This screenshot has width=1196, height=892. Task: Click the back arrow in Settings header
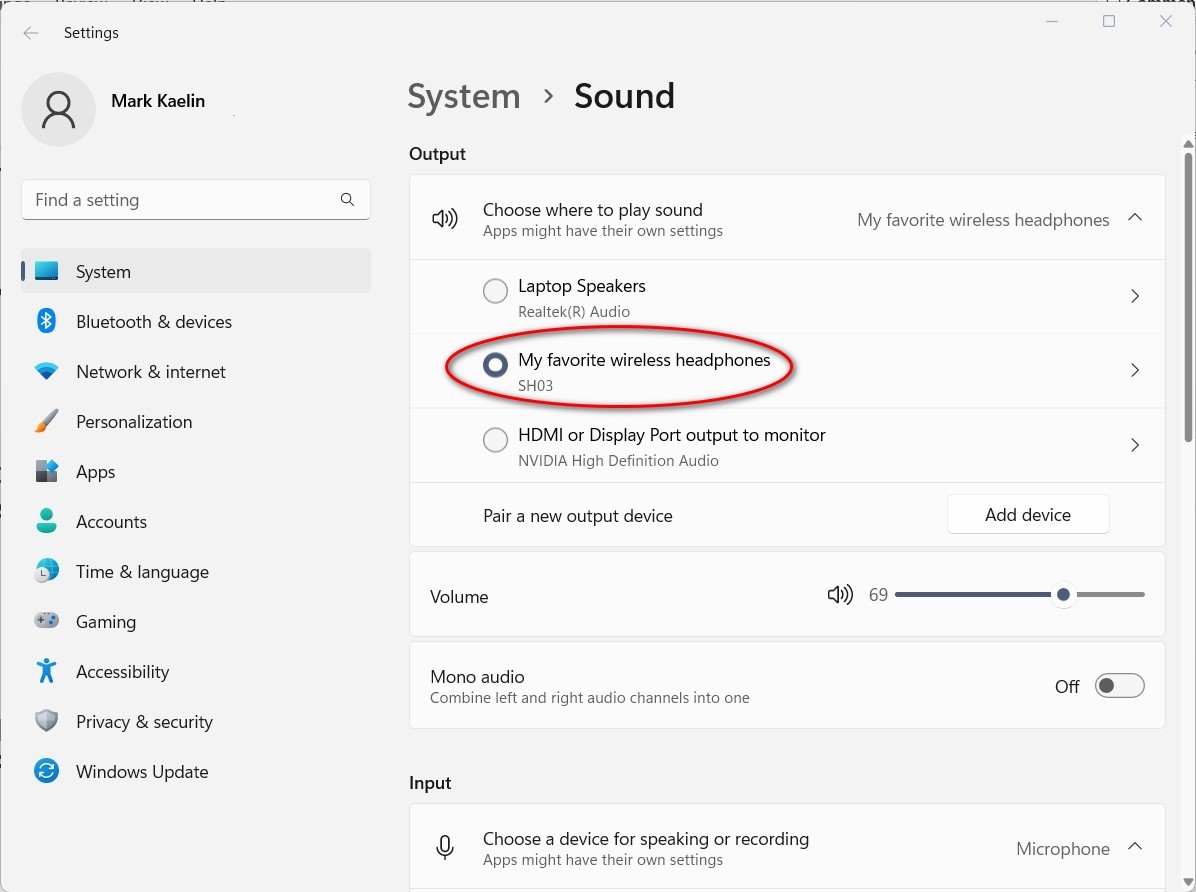pos(31,33)
